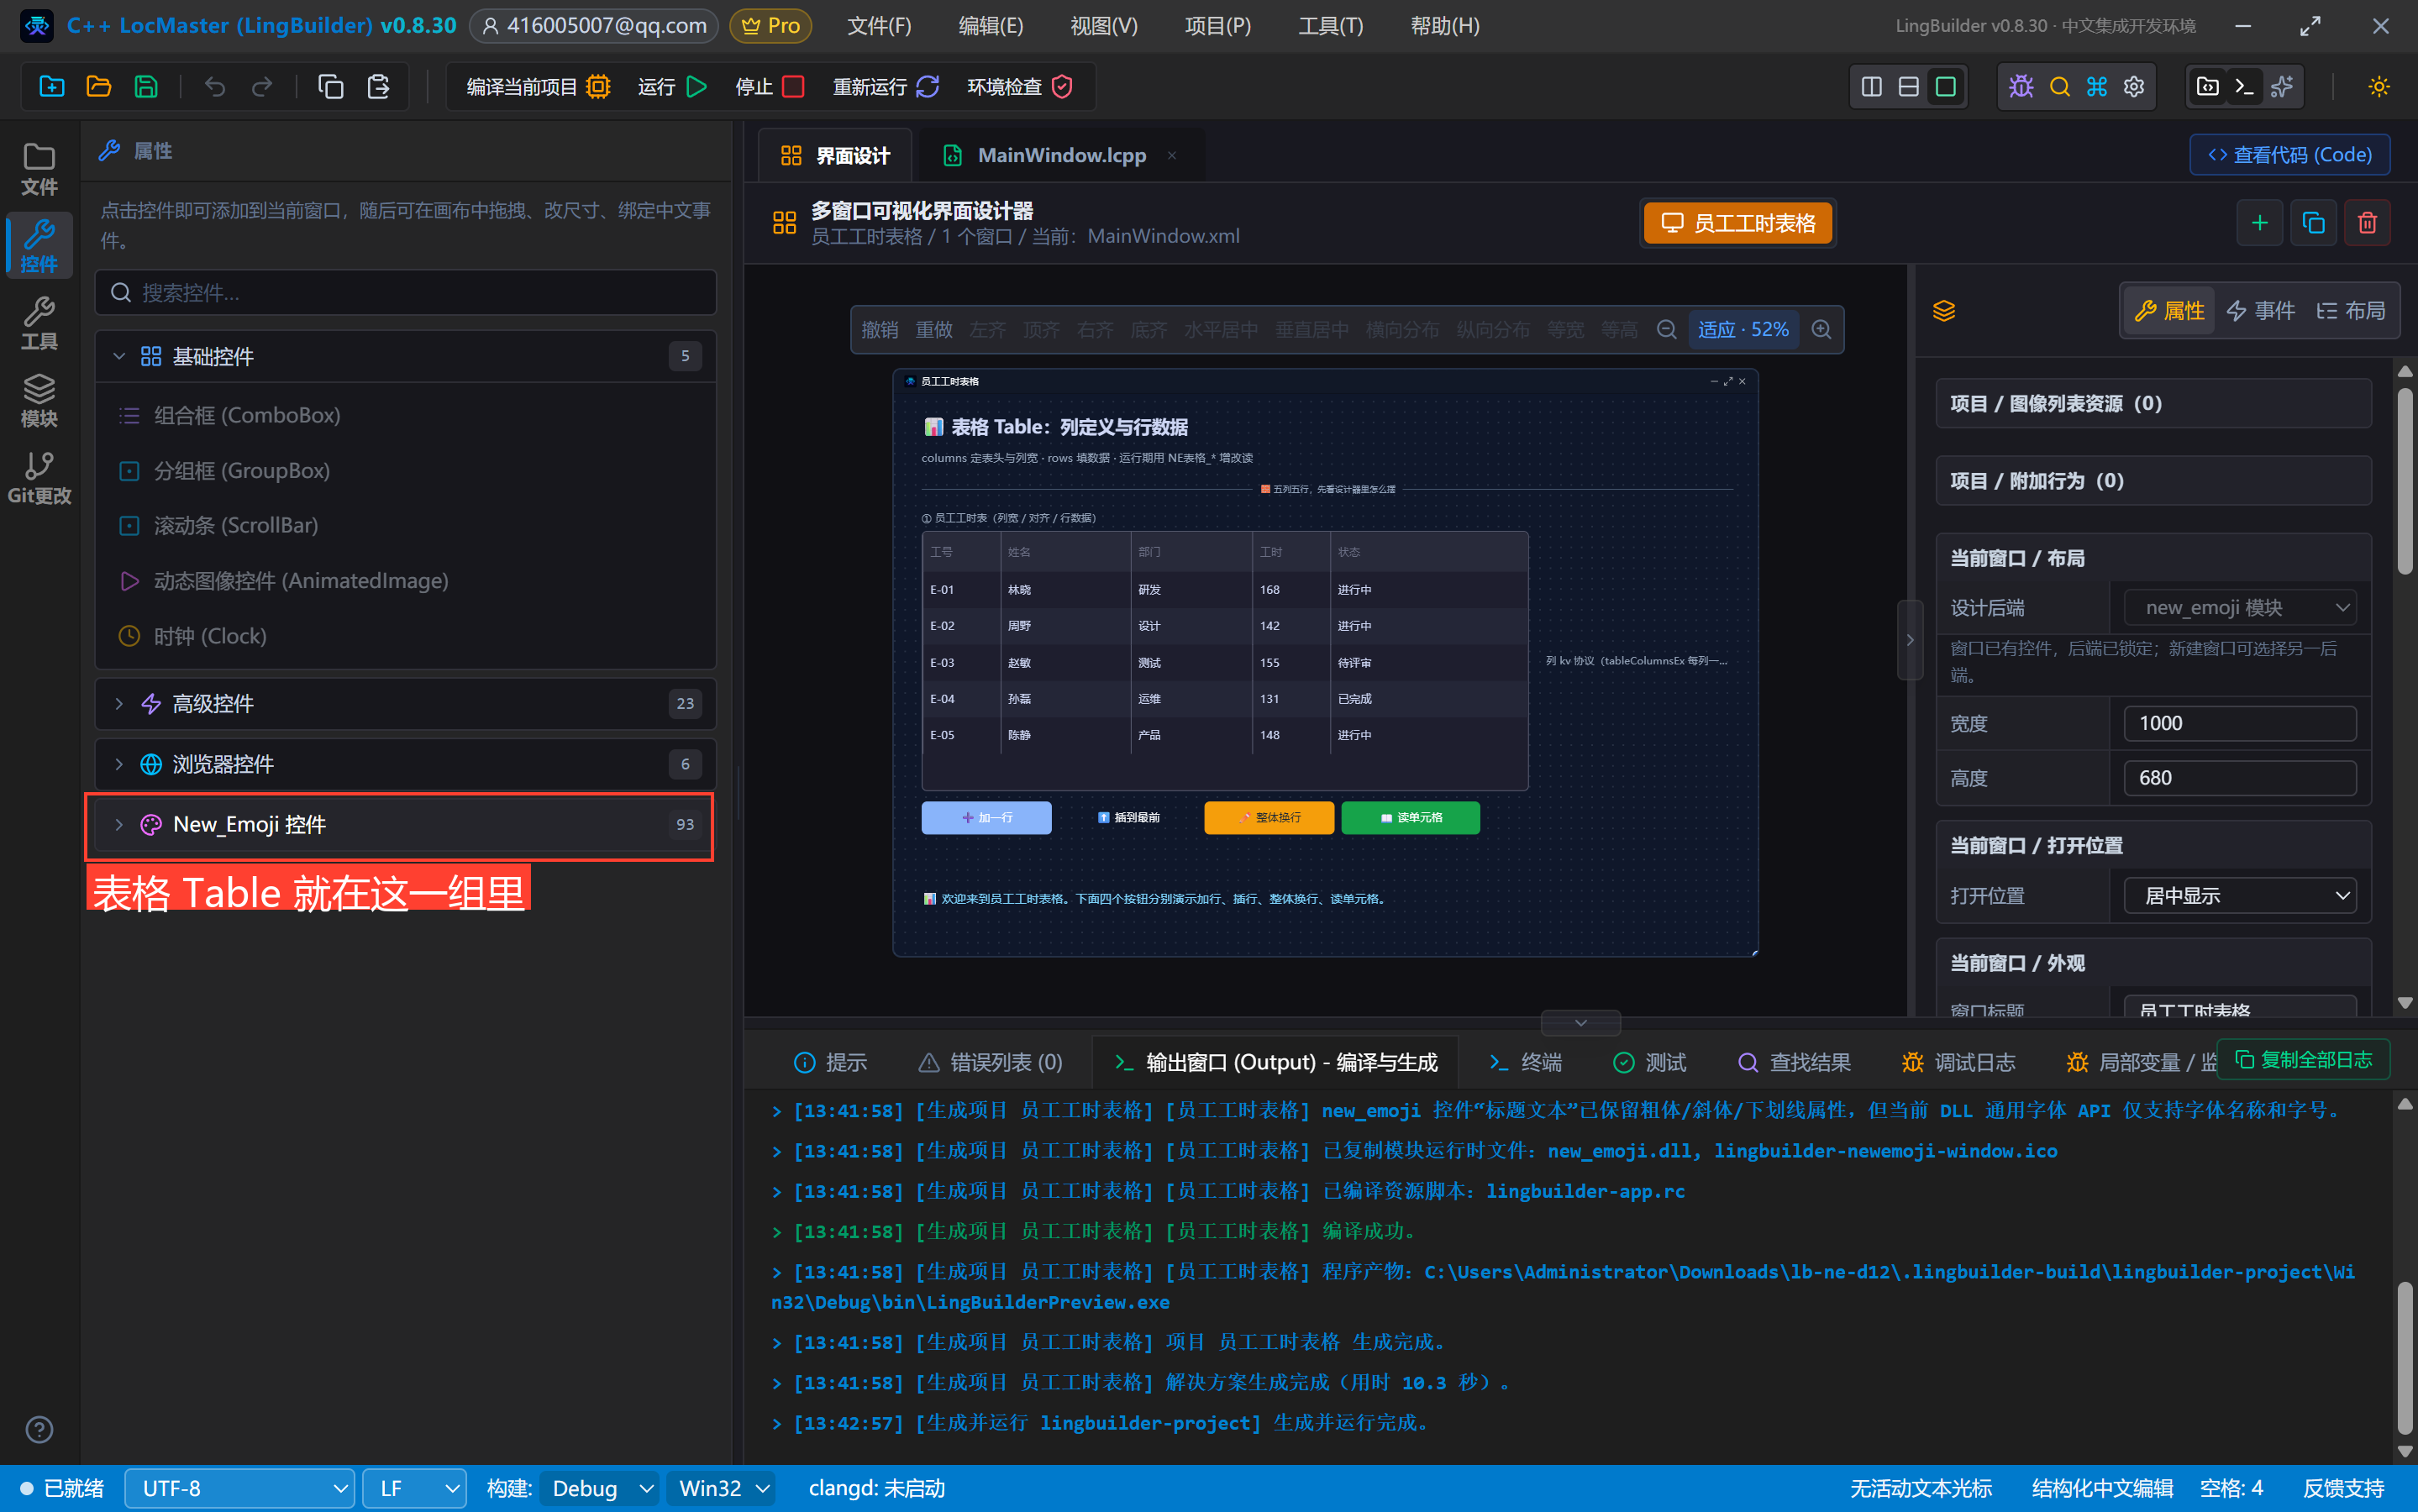Click the new project icon in toolbar
2418x1512 pixels.
[51, 87]
